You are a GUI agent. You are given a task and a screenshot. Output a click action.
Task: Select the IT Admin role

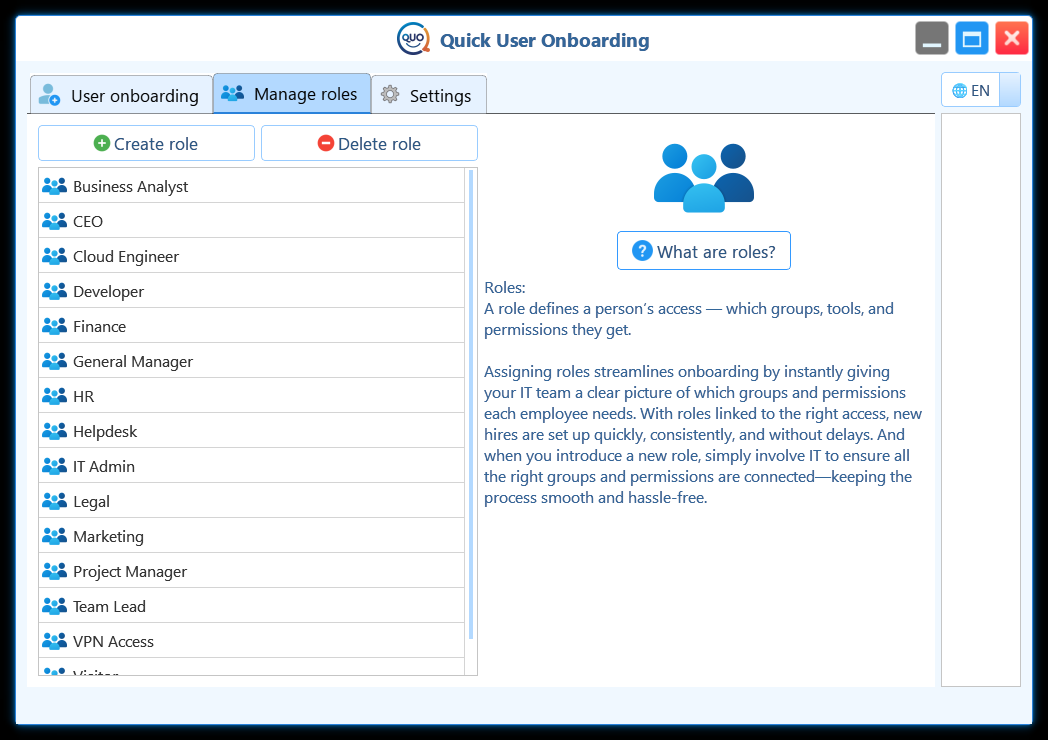click(x=251, y=466)
